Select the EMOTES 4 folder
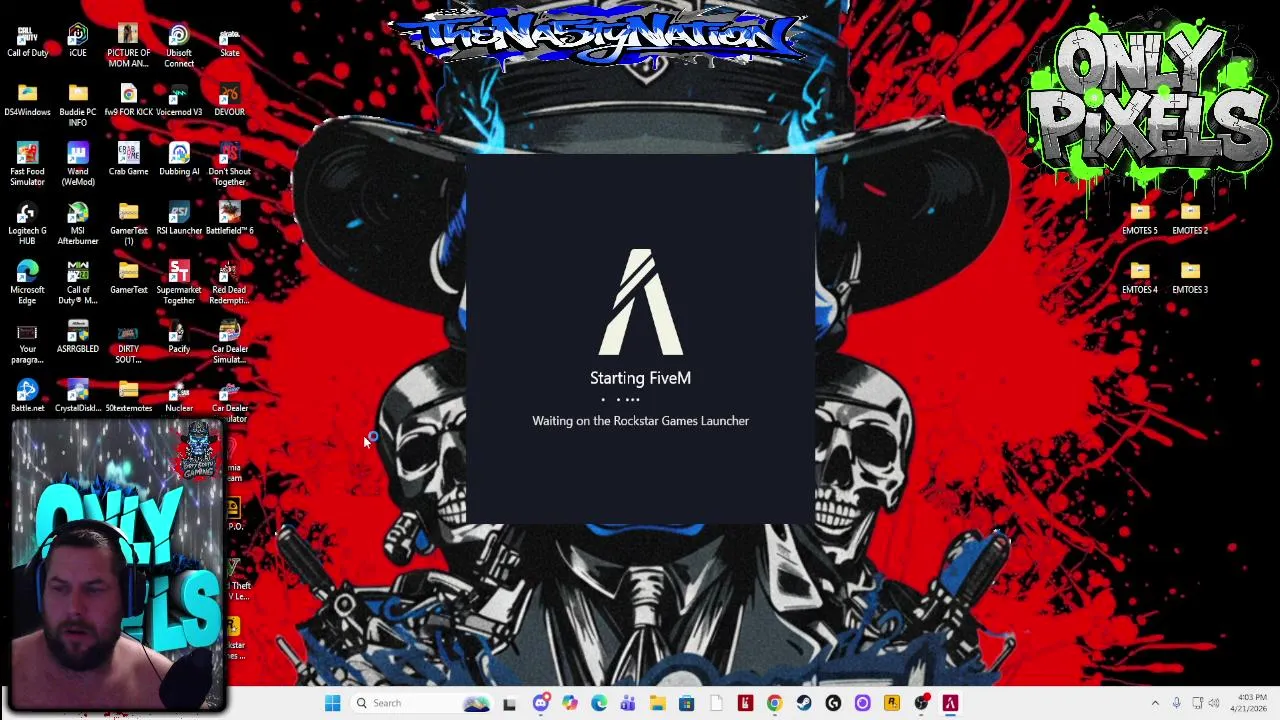Image resolution: width=1280 pixels, height=720 pixels. [x=1140, y=277]
